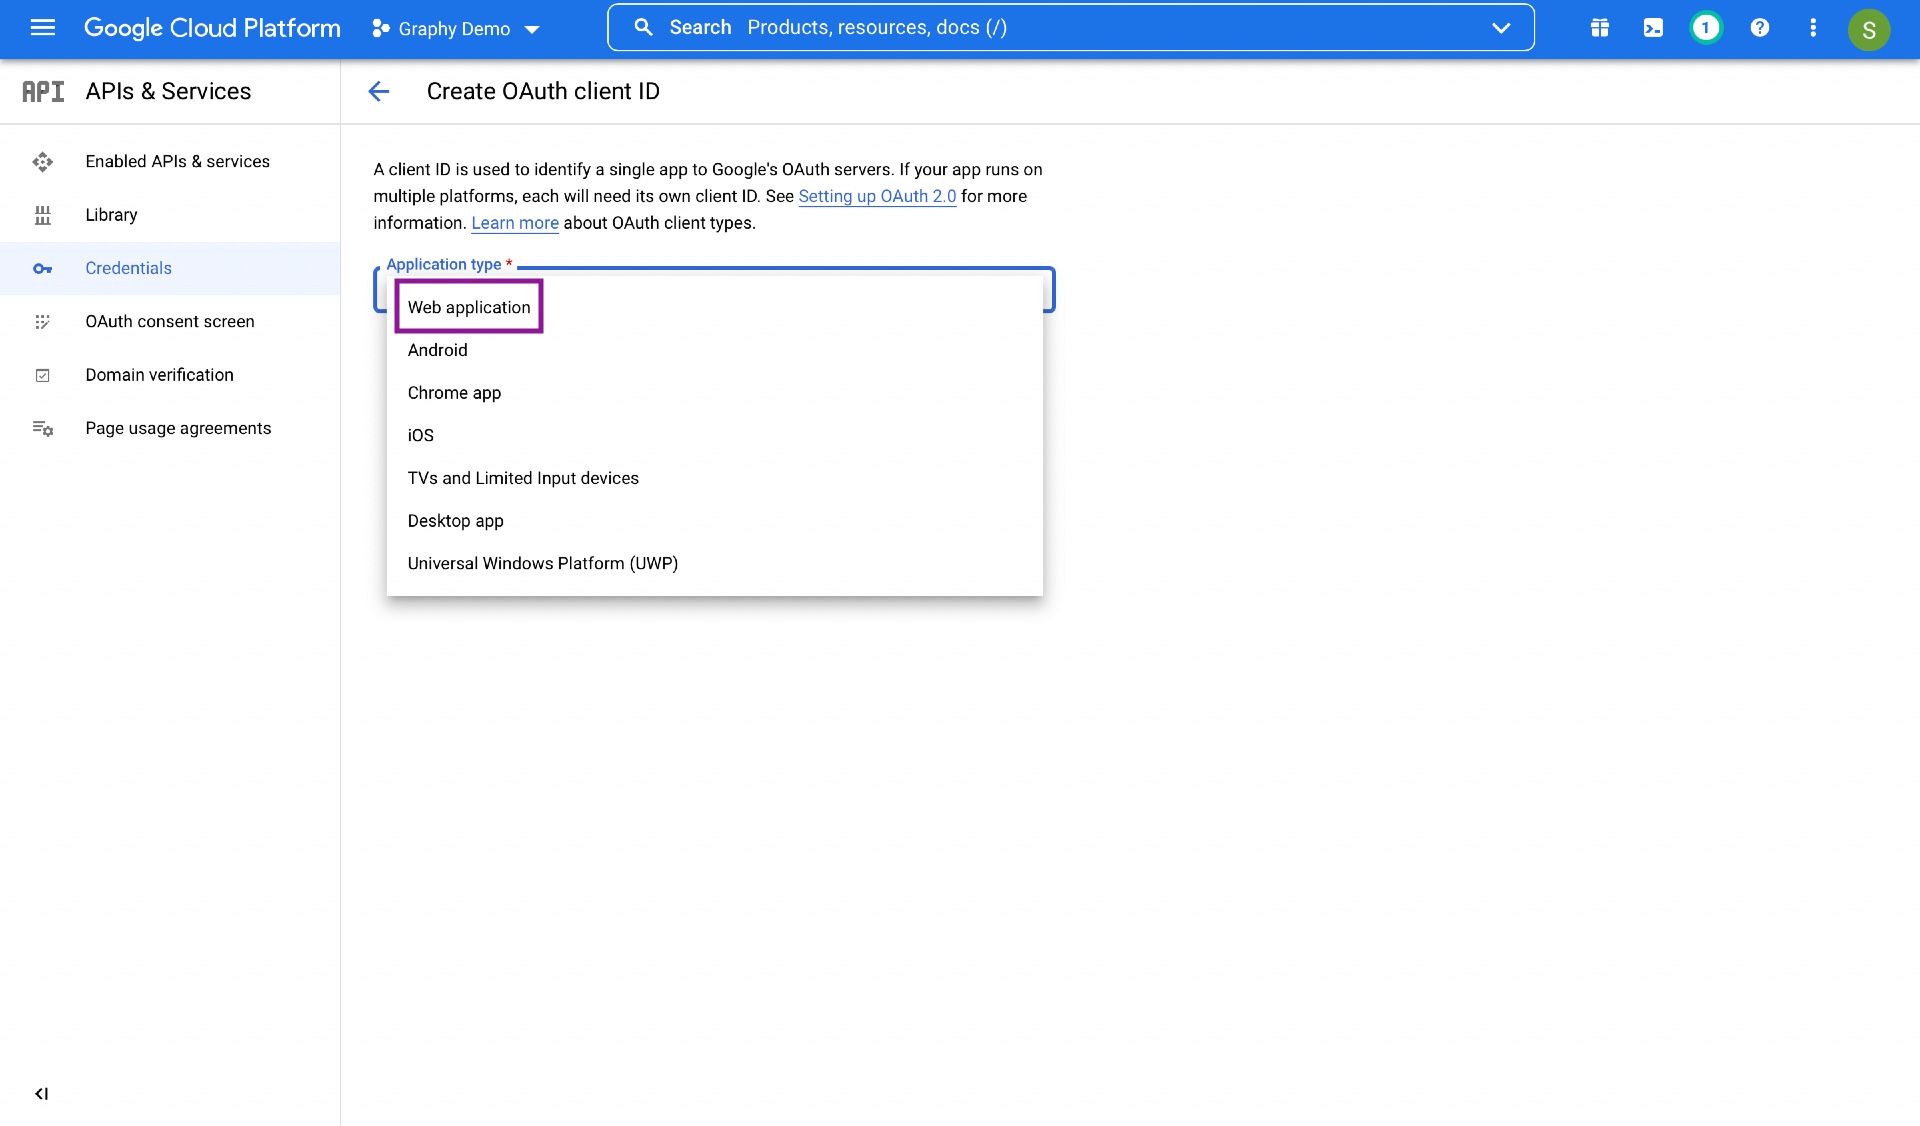Select Universal Windows Platform UWP option

click(x=543, y=563)
